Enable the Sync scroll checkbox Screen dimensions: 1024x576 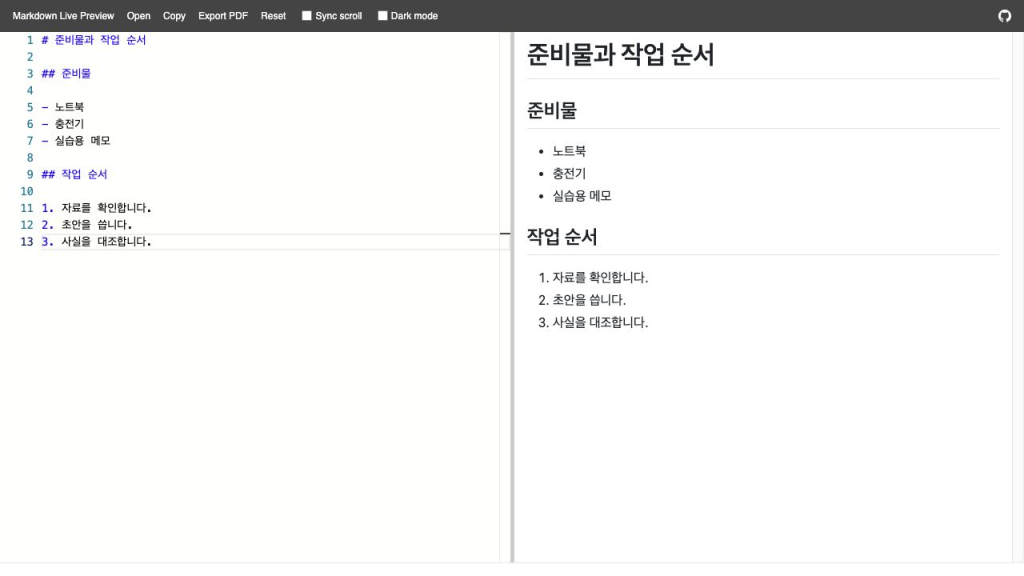(306, 16)
